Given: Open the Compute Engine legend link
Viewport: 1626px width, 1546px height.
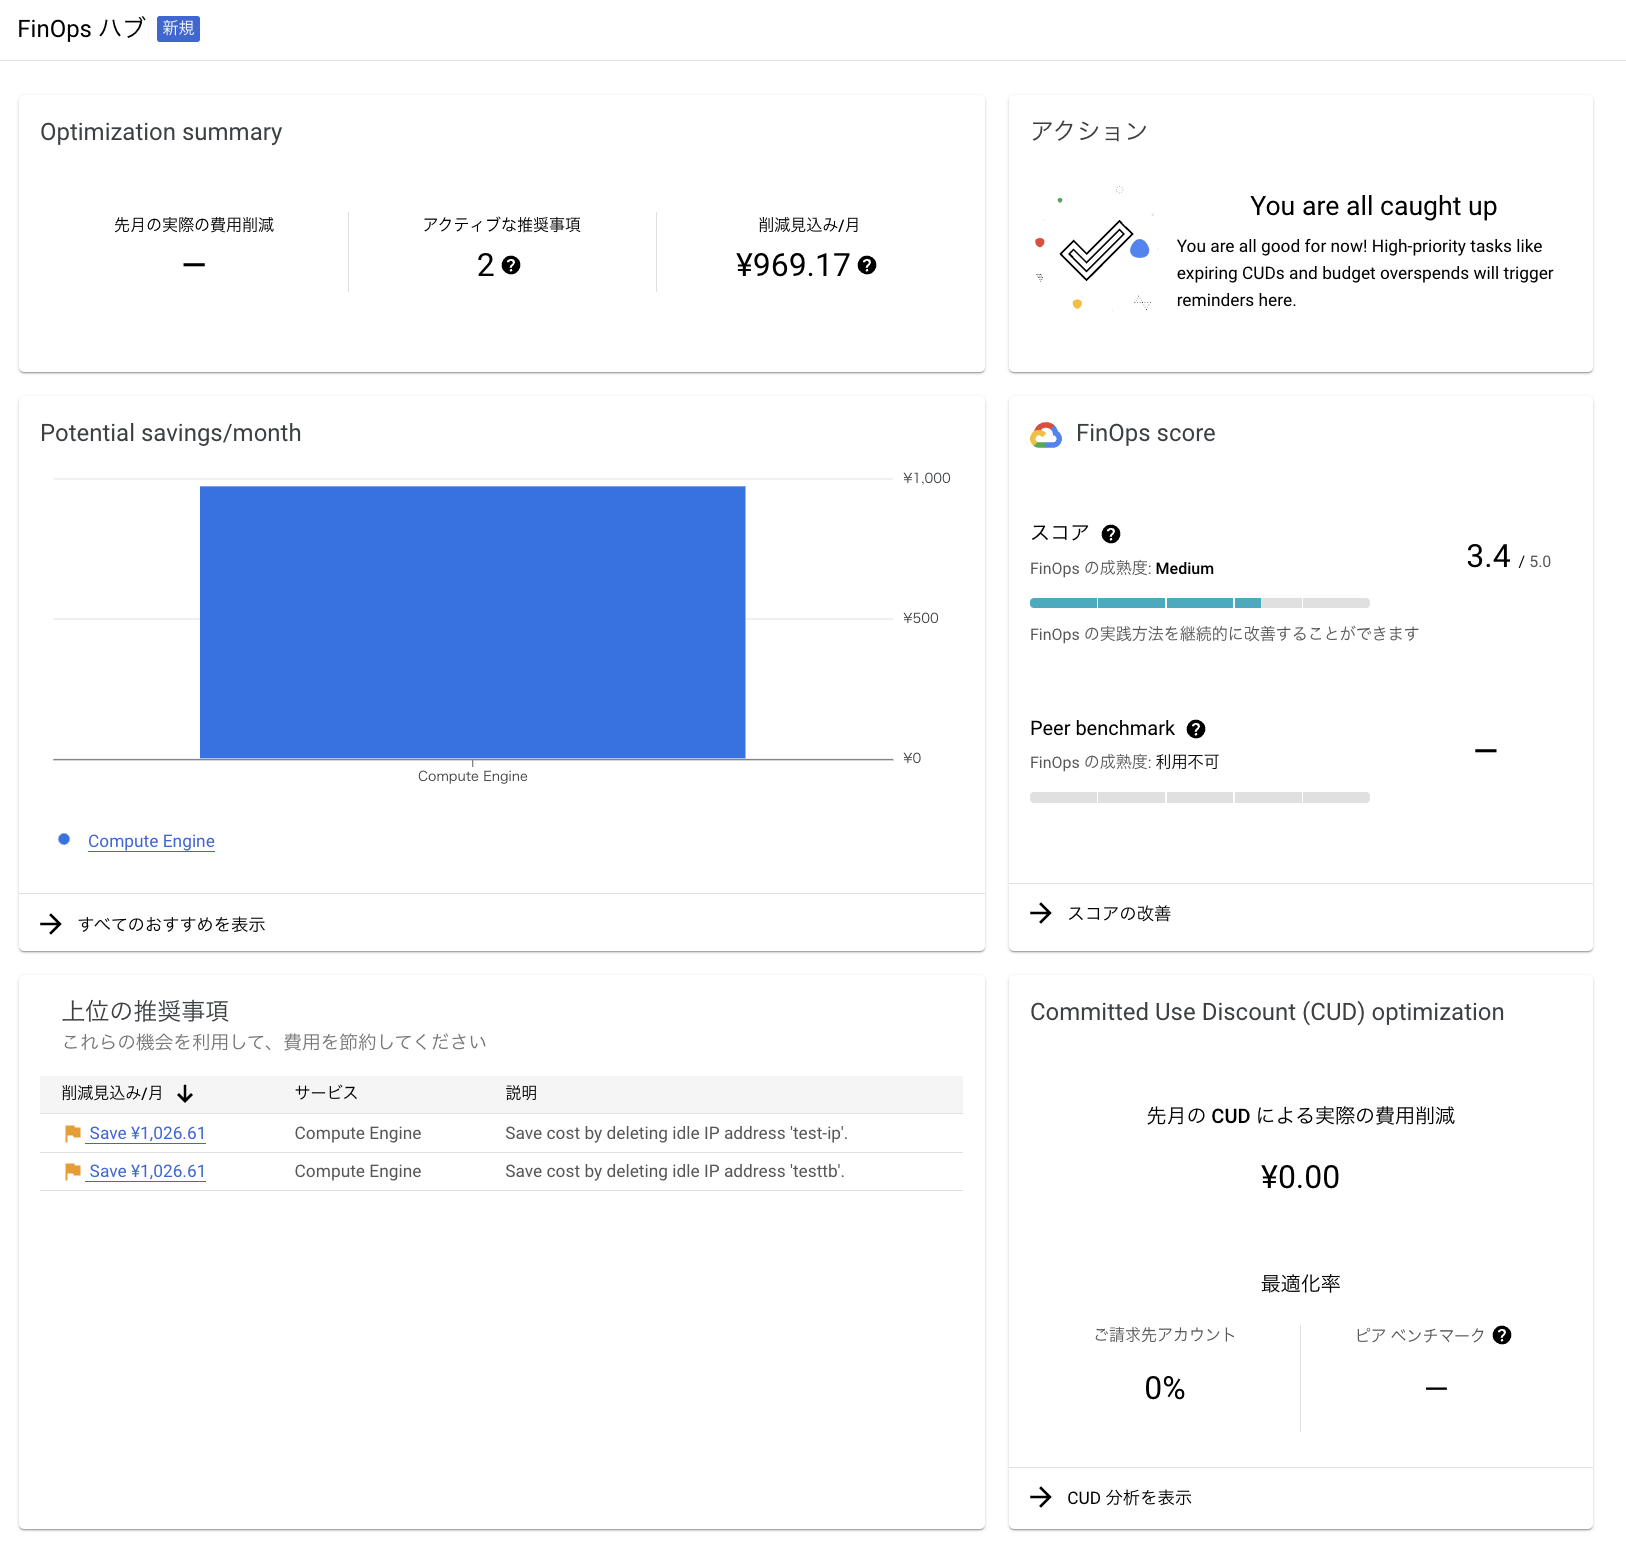Looking at the screenshot, I should coord(151,840).
